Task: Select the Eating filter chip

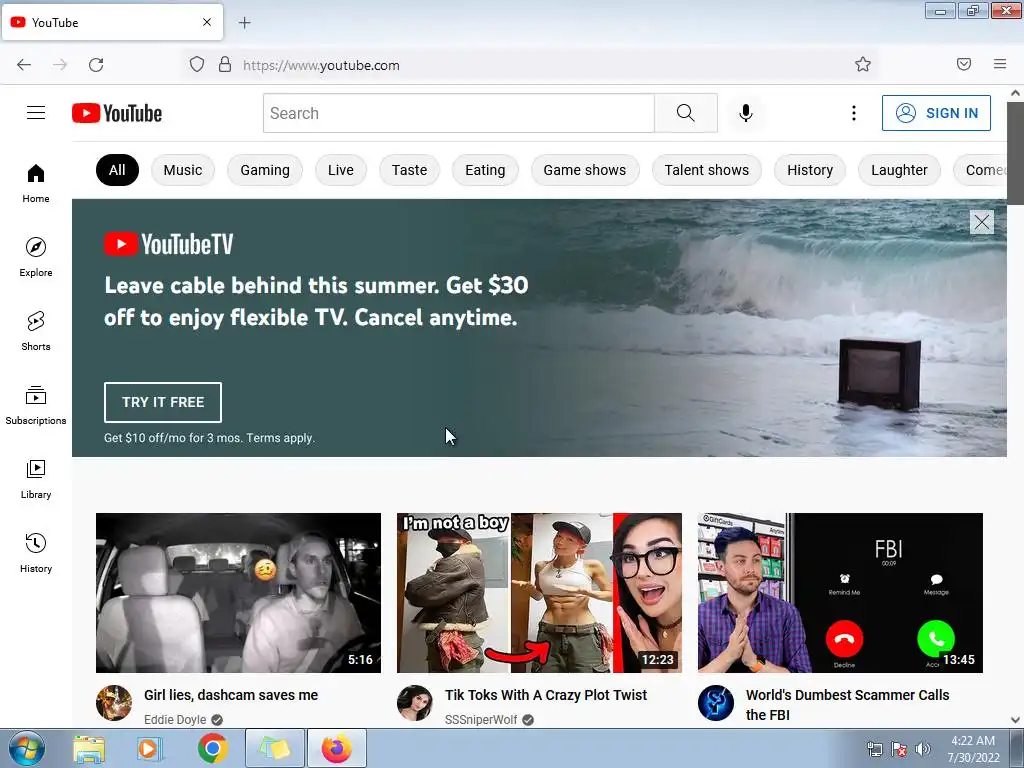Action: [485, 170]
